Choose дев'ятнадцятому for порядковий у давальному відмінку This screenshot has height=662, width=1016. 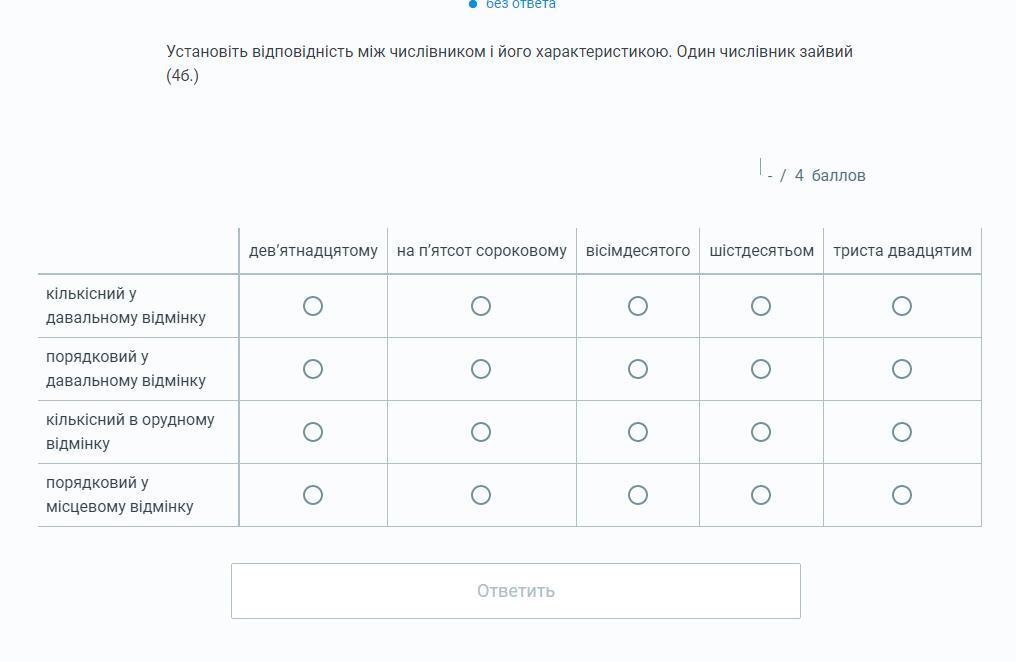tap(313, 369)
